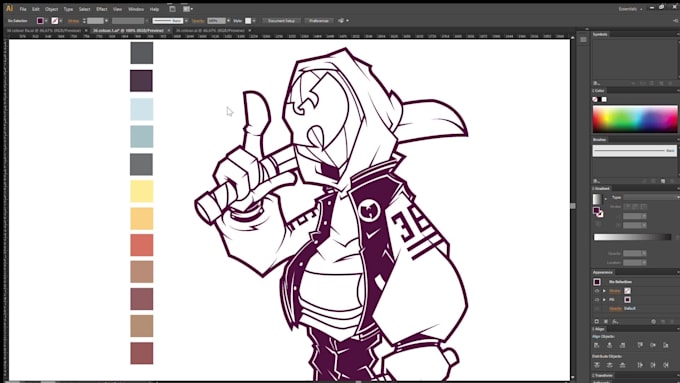The height and width of the screenshot is (383, 680).
Task: Click vertical distribute bottom icon
Action: pos(622,365)
